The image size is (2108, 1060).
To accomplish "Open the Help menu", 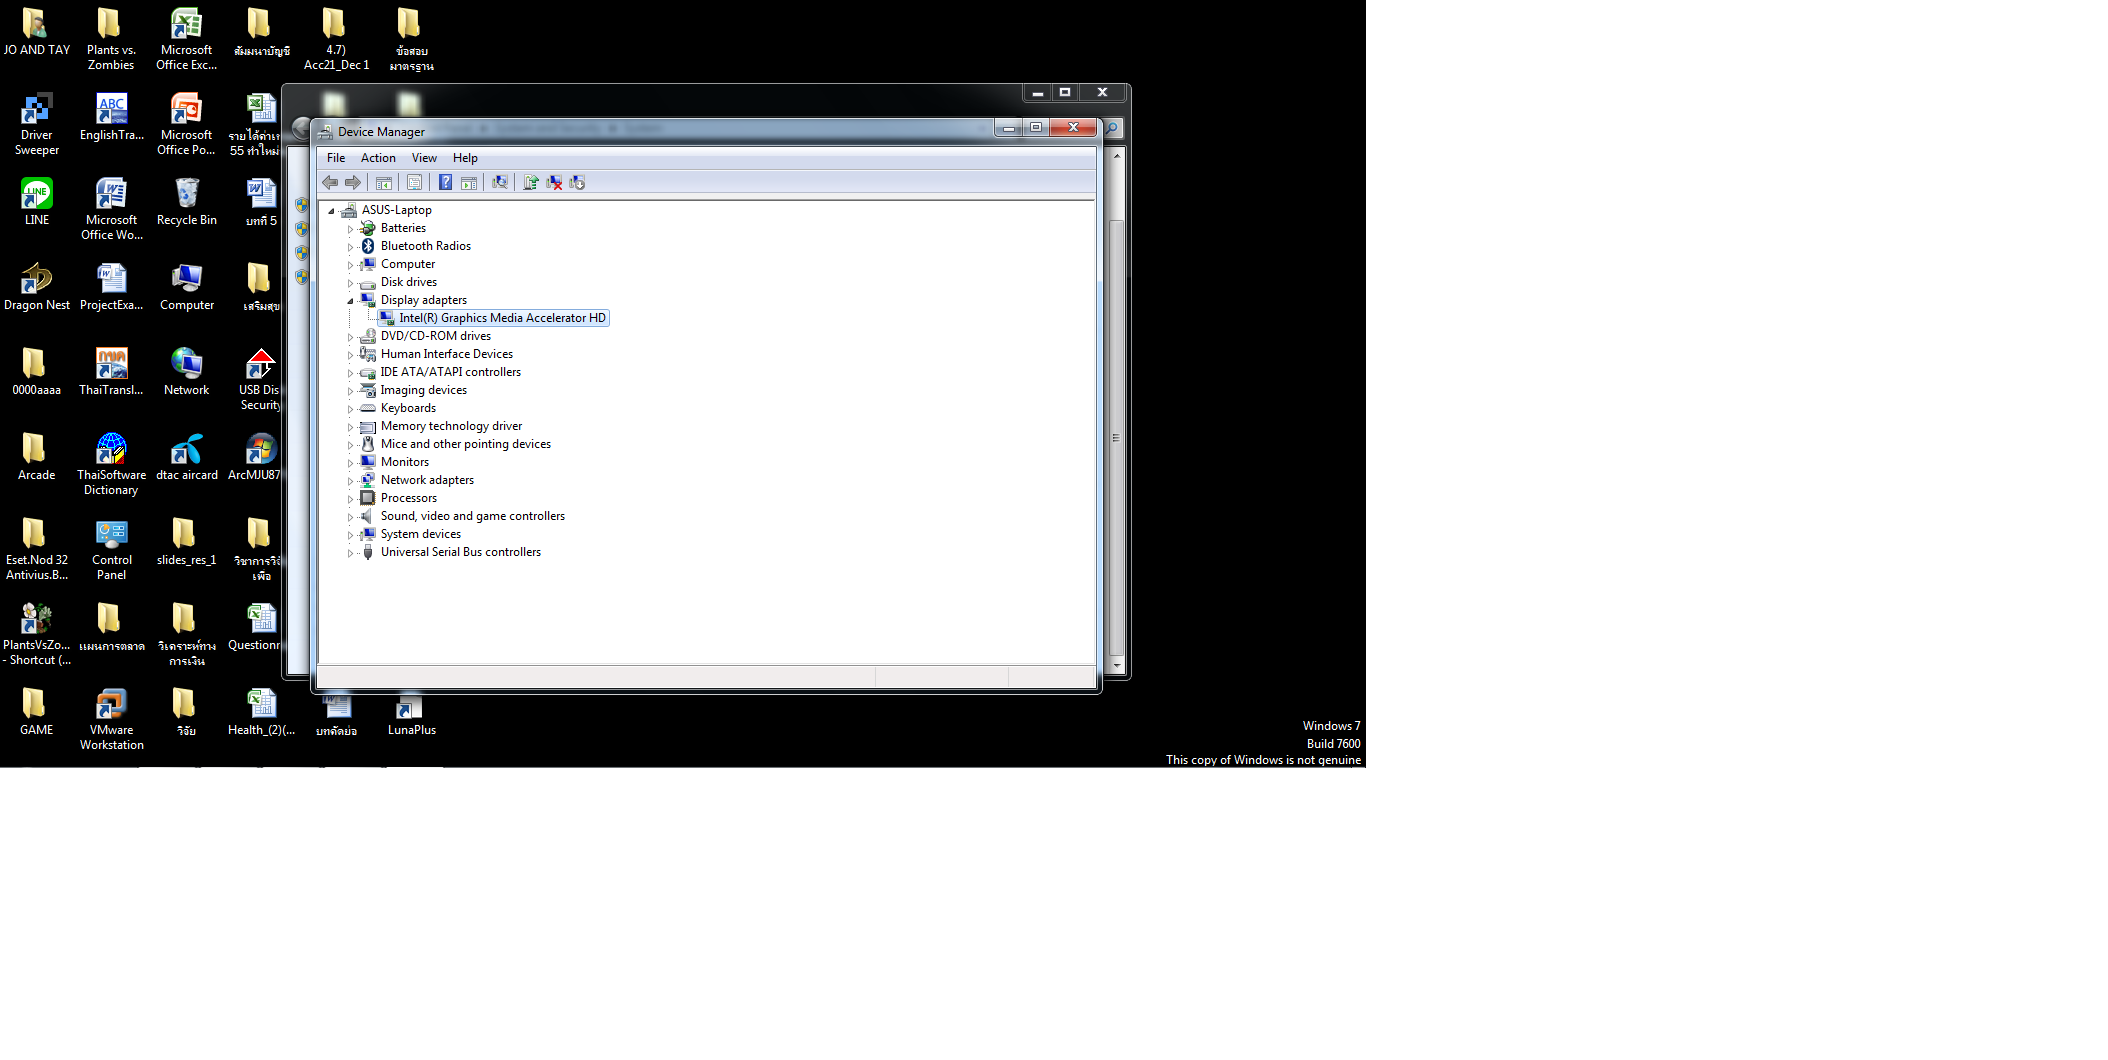I will (x=465, y=158).
